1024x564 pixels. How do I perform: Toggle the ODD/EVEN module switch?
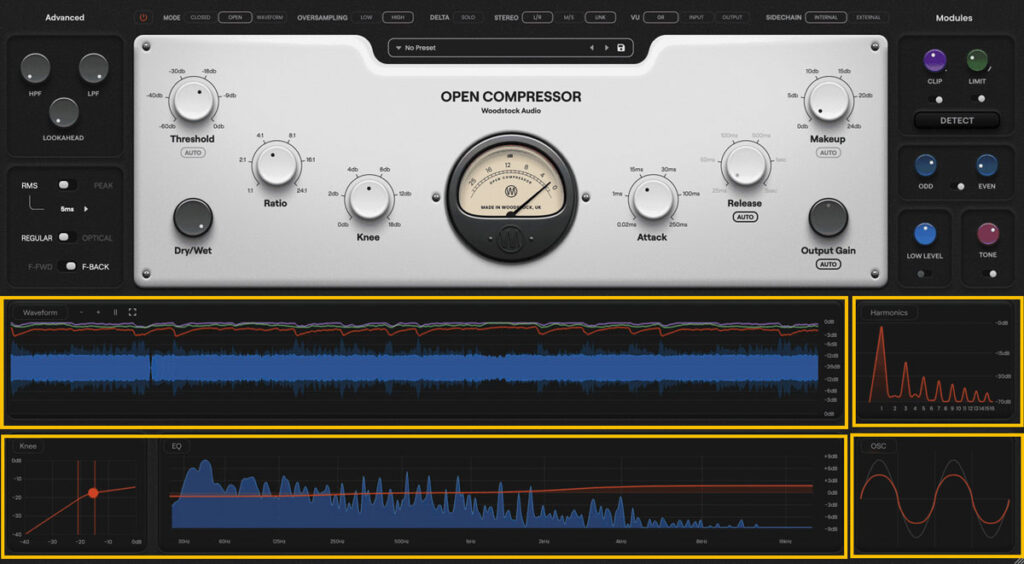tap(957, 186)
